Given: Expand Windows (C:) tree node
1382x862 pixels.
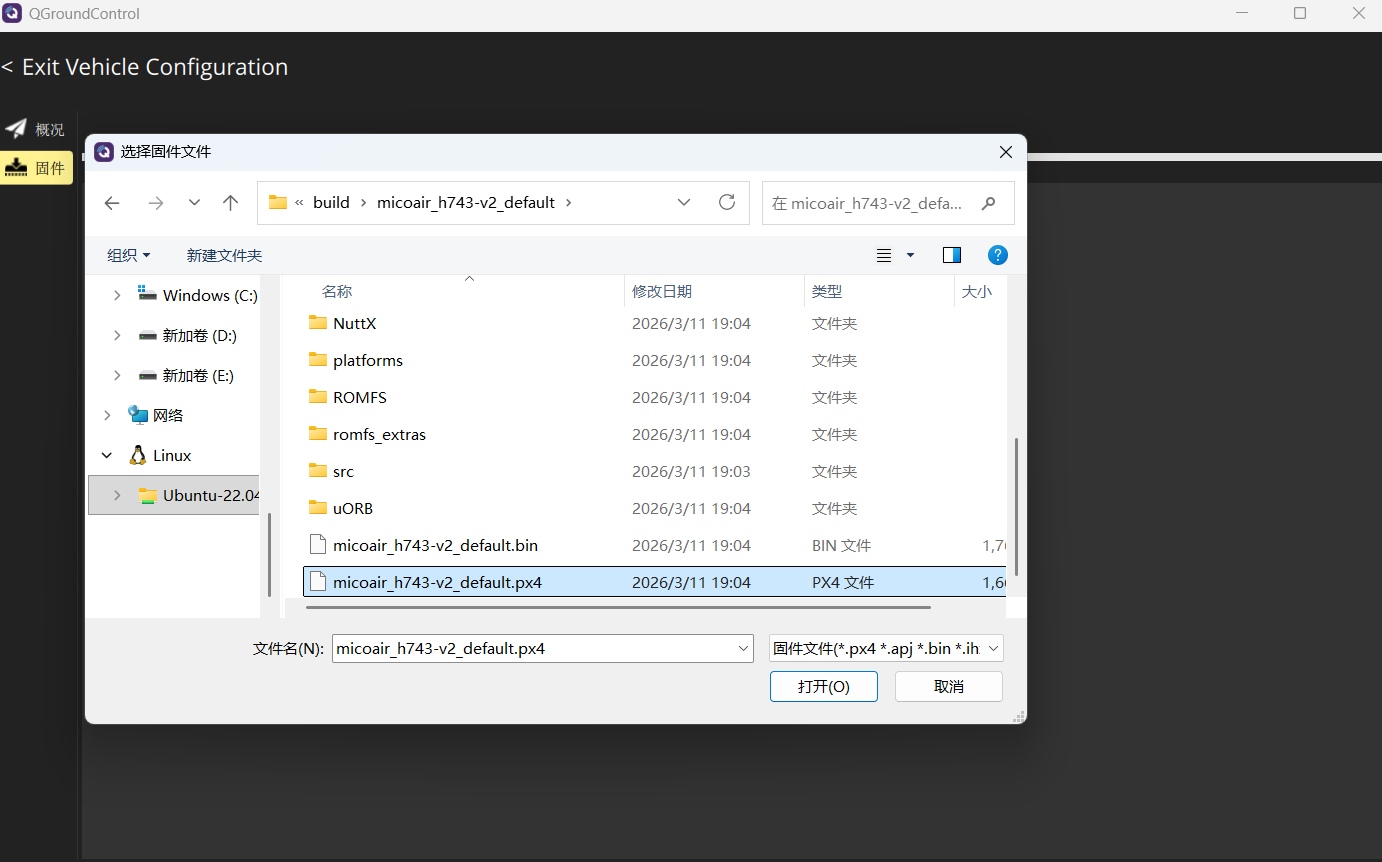Looking at the screenshot, I should 117,295.
